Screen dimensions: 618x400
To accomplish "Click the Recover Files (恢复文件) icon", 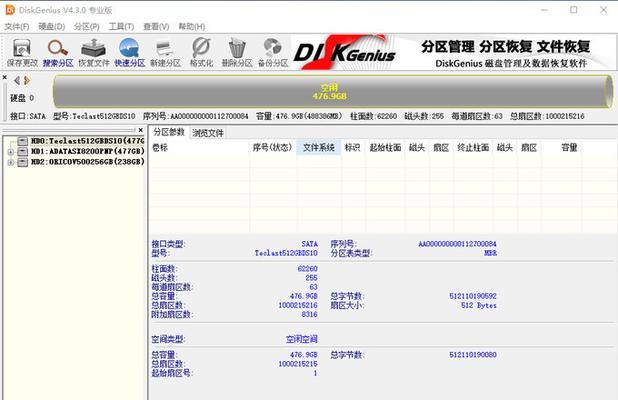I will [93, 52].
